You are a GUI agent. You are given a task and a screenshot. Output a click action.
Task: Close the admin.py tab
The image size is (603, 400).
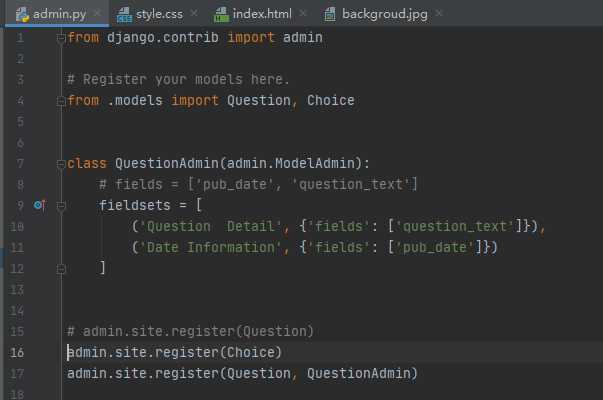[x=94, y=14]
